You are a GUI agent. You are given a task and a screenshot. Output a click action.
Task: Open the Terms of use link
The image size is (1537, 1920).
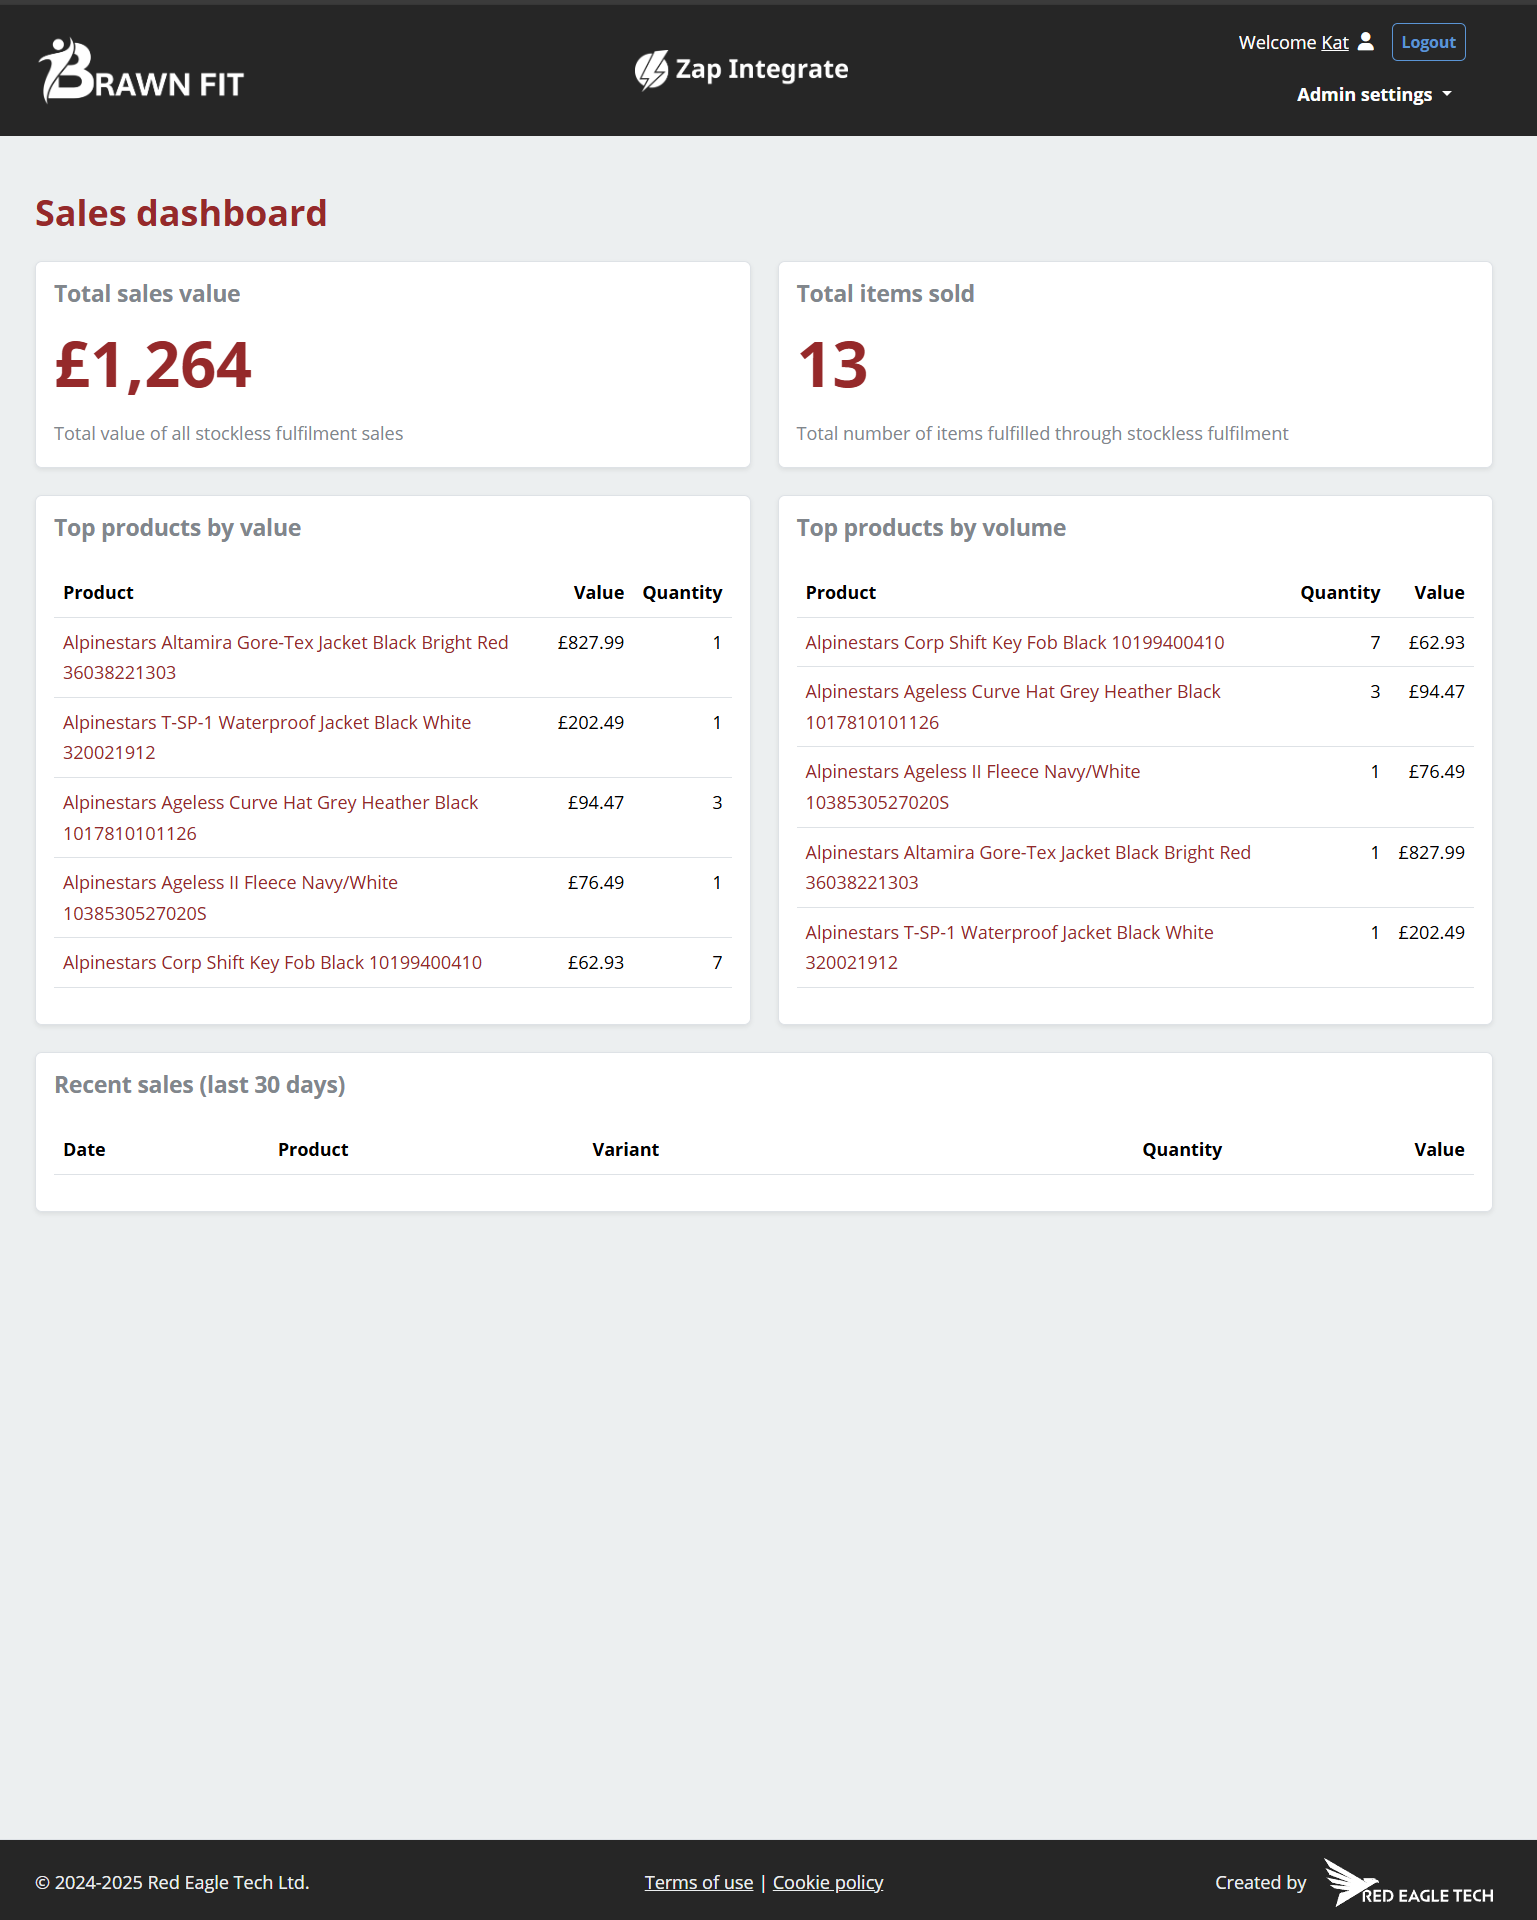[698, 1882]
